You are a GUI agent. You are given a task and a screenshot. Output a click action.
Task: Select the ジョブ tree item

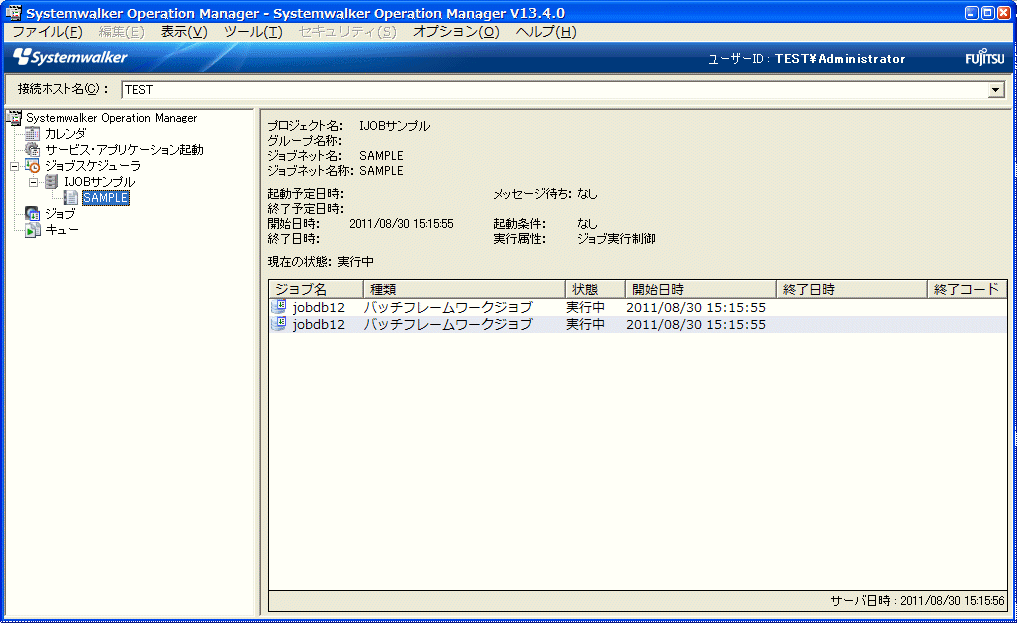[60, 213]
